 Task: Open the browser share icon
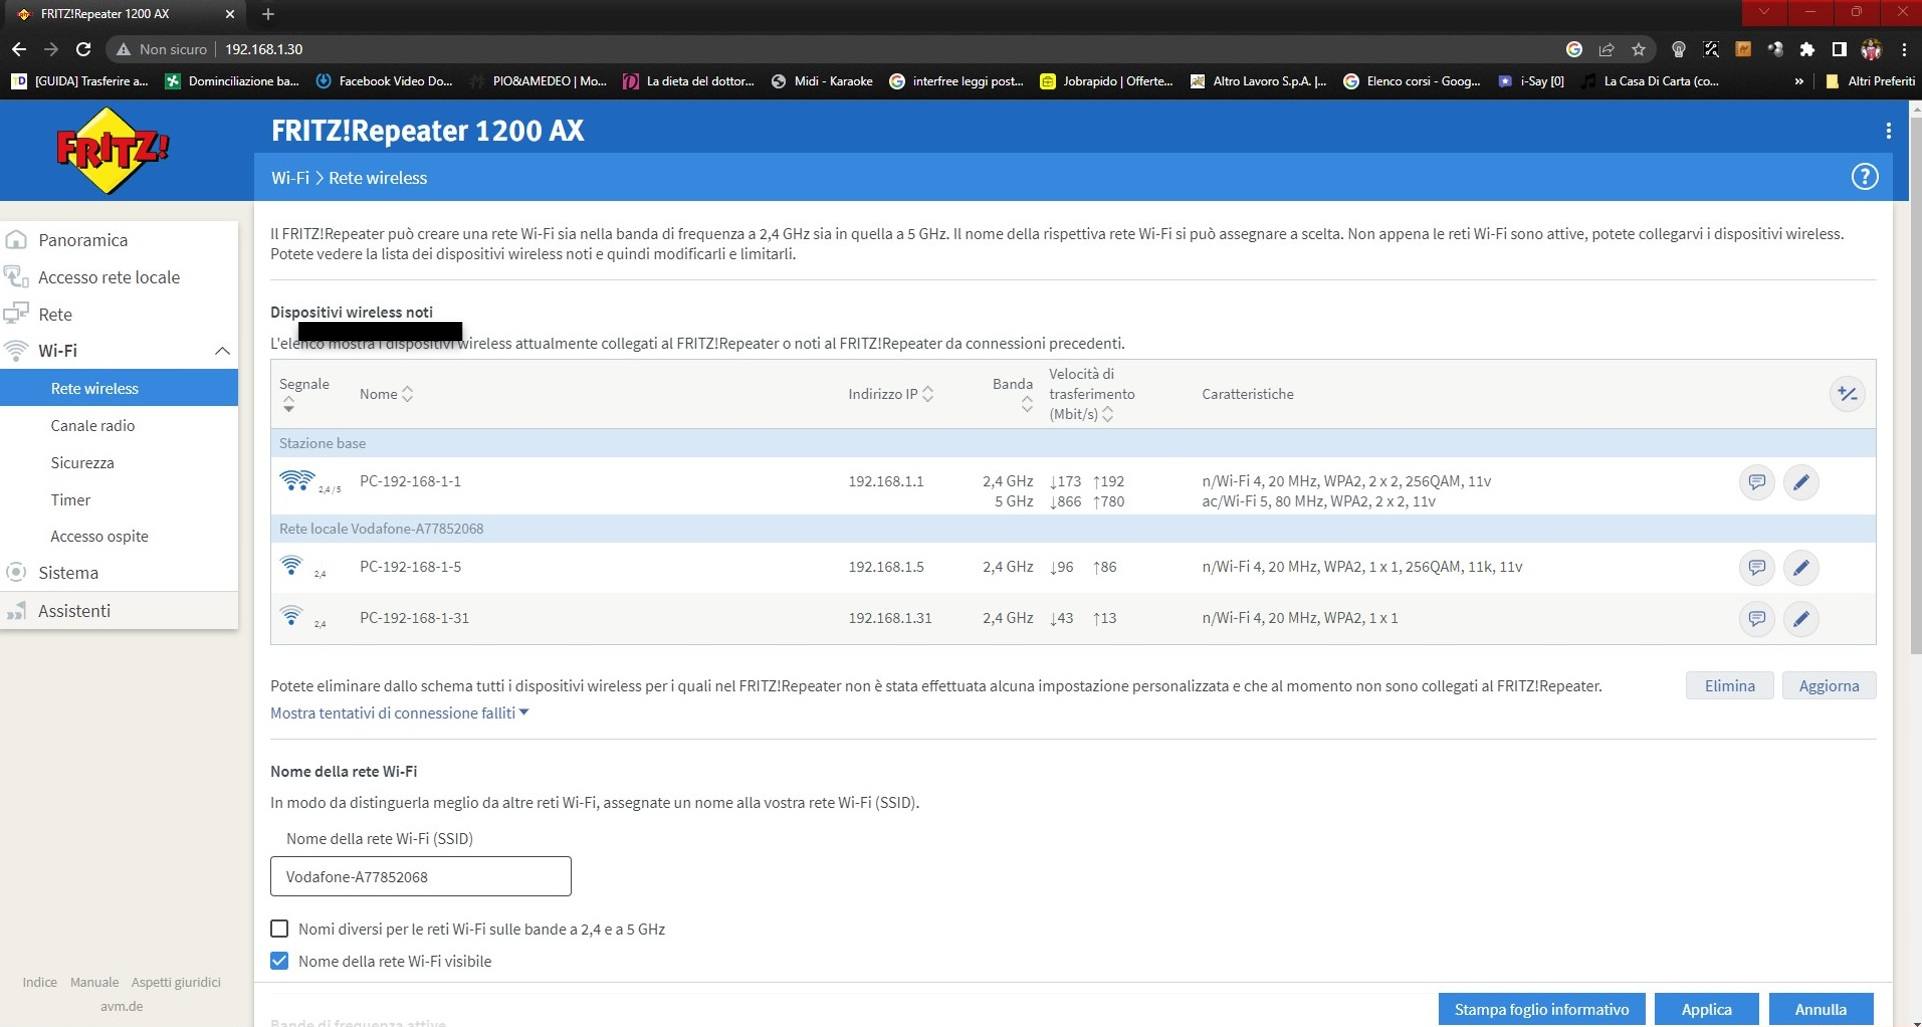[x=1606, y=49]
